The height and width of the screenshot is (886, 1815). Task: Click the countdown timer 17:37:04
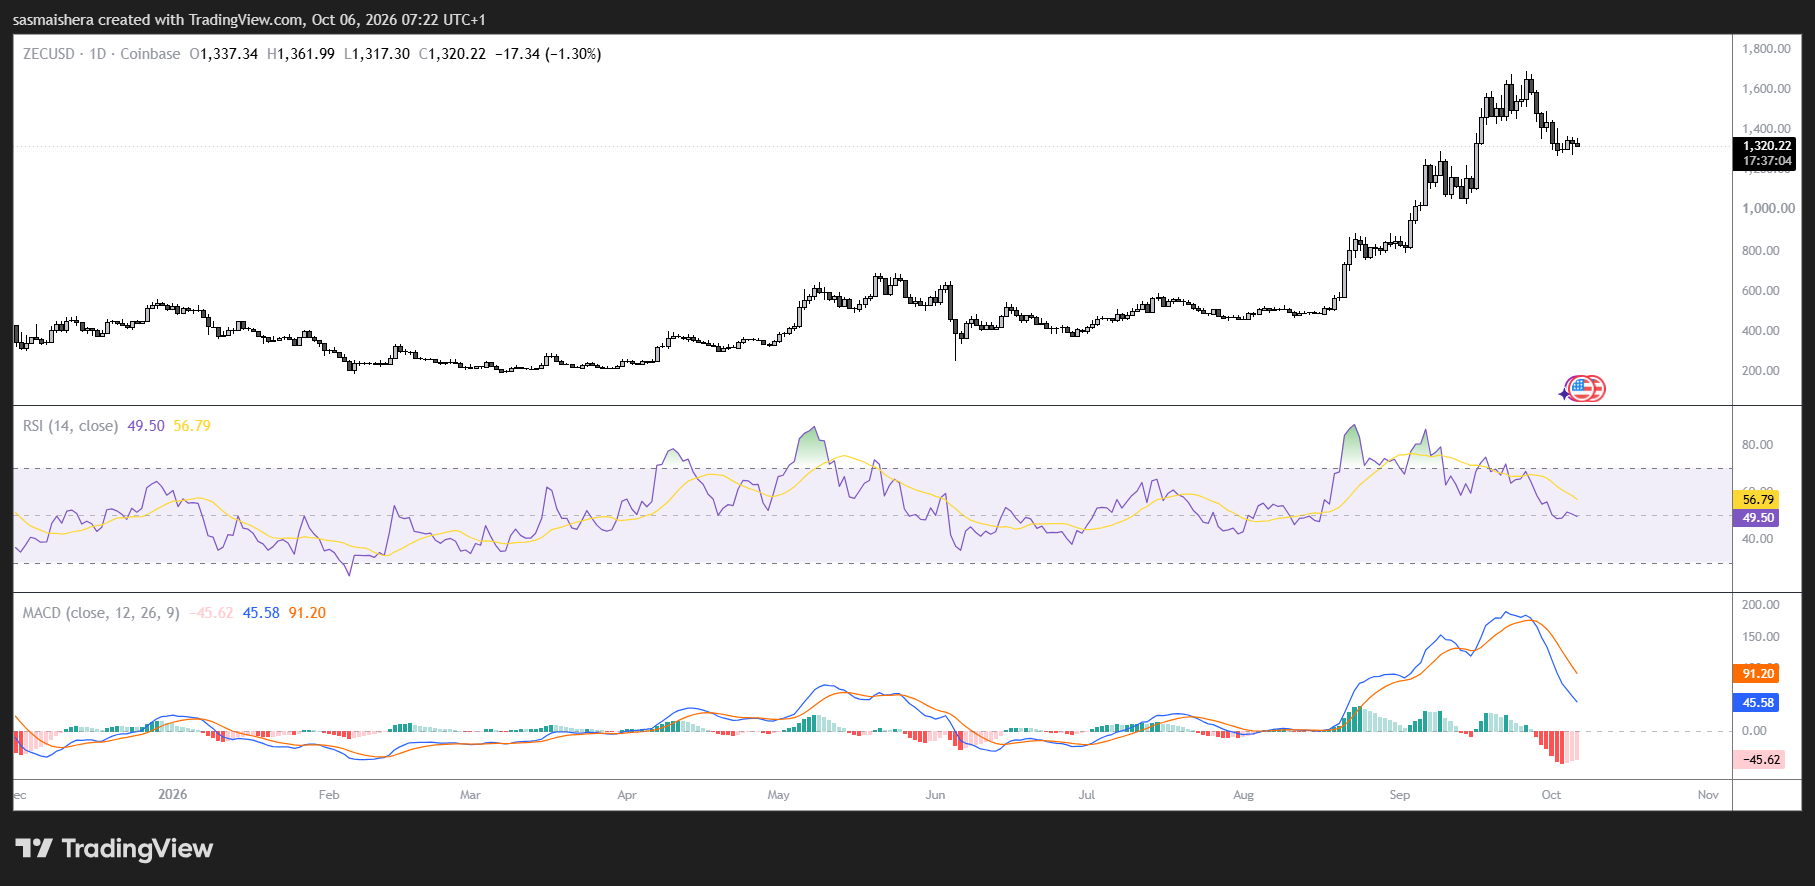1767,161
